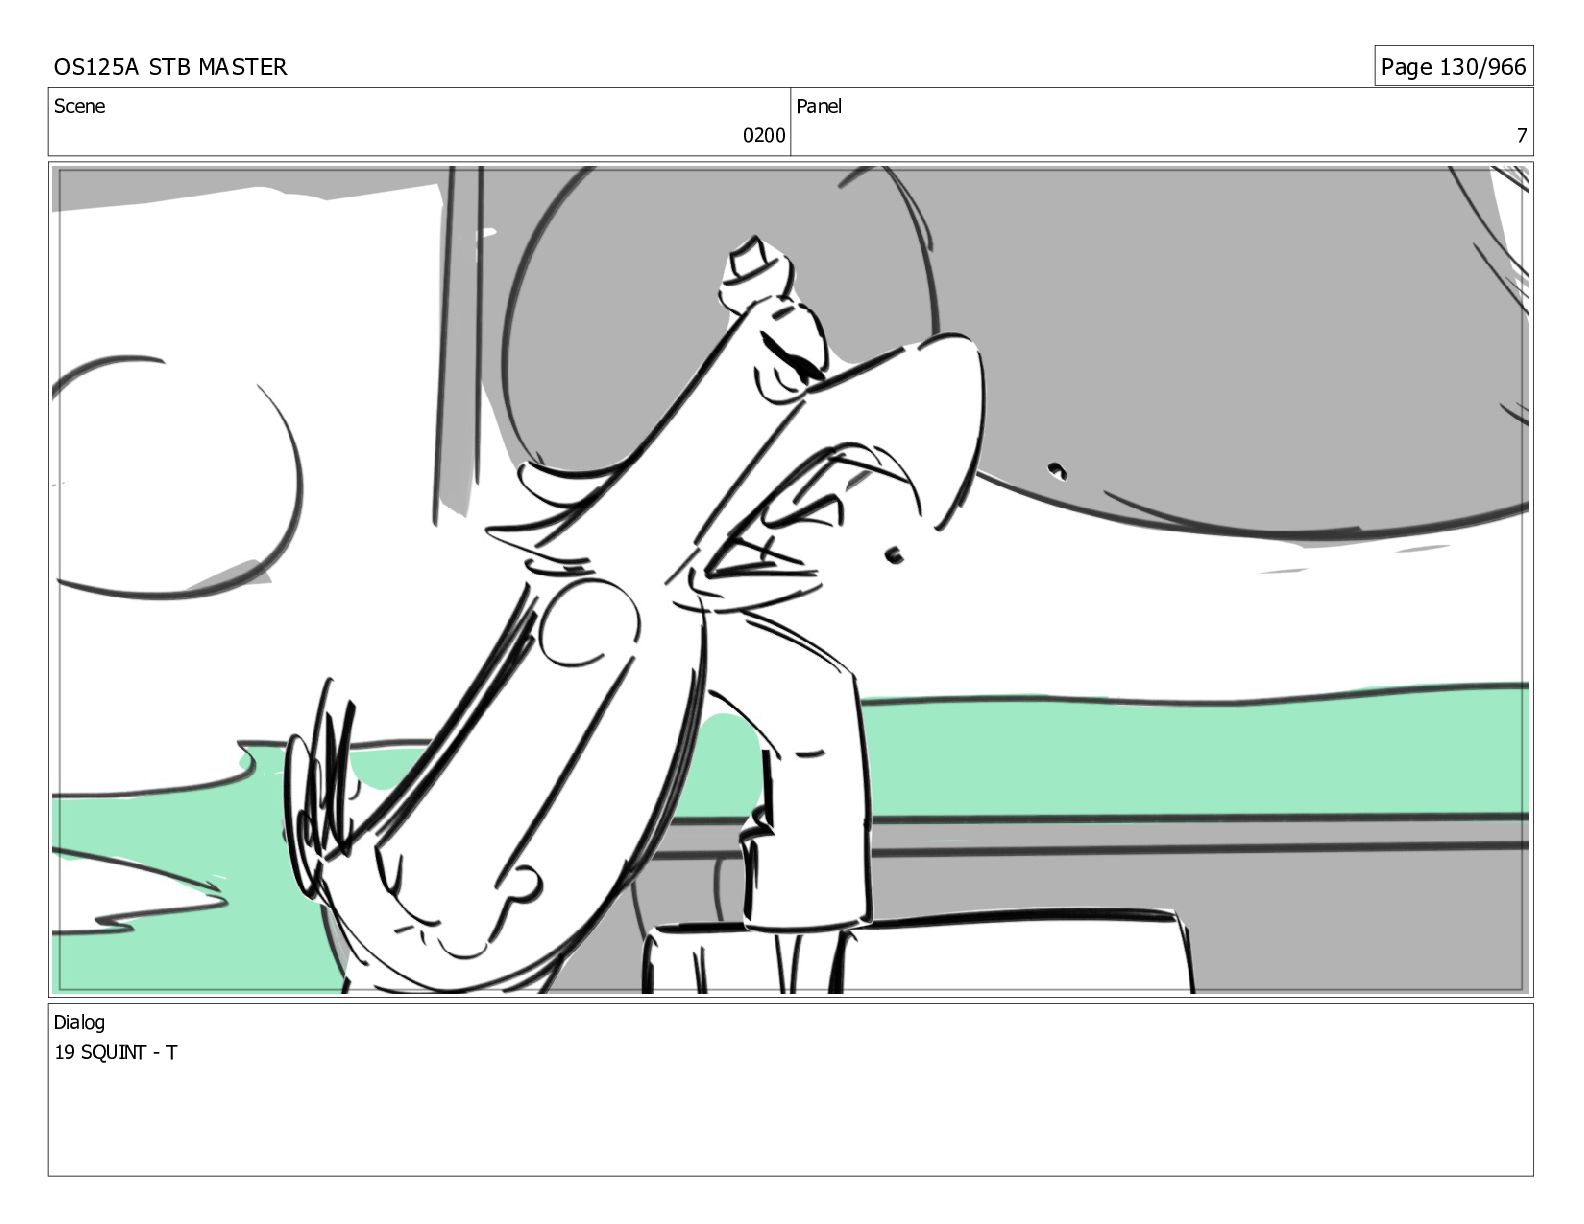Screen dimensions: 1584x1224
Task: Click the storyboard panel drawing thumbnail
Action: (x=790, y=579)
